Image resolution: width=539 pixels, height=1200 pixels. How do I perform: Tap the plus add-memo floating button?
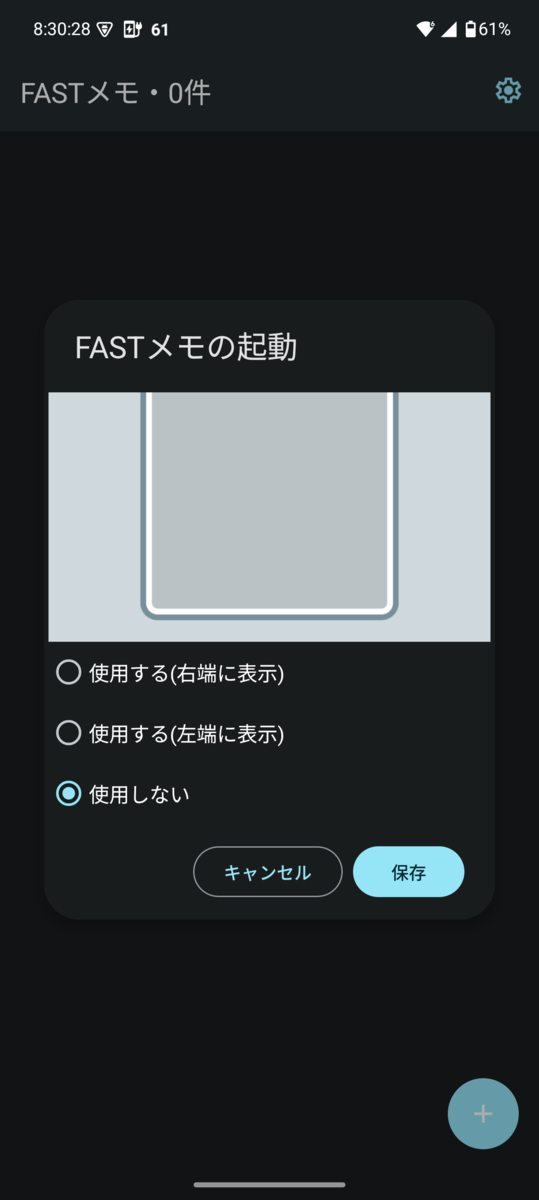click(x=483, y=1113)
